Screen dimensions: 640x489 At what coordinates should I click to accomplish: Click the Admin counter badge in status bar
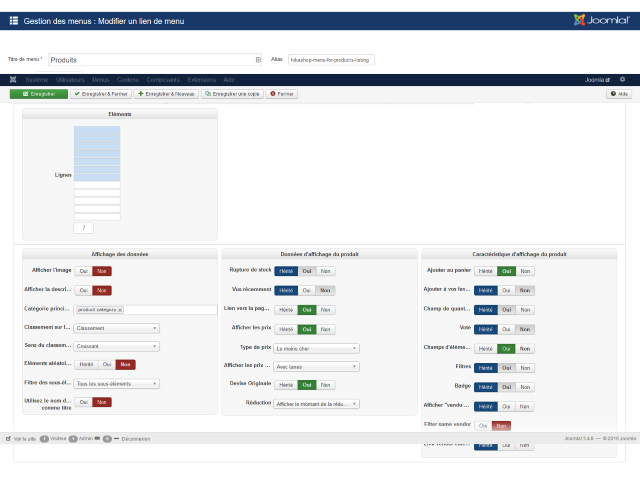(73, 439)
